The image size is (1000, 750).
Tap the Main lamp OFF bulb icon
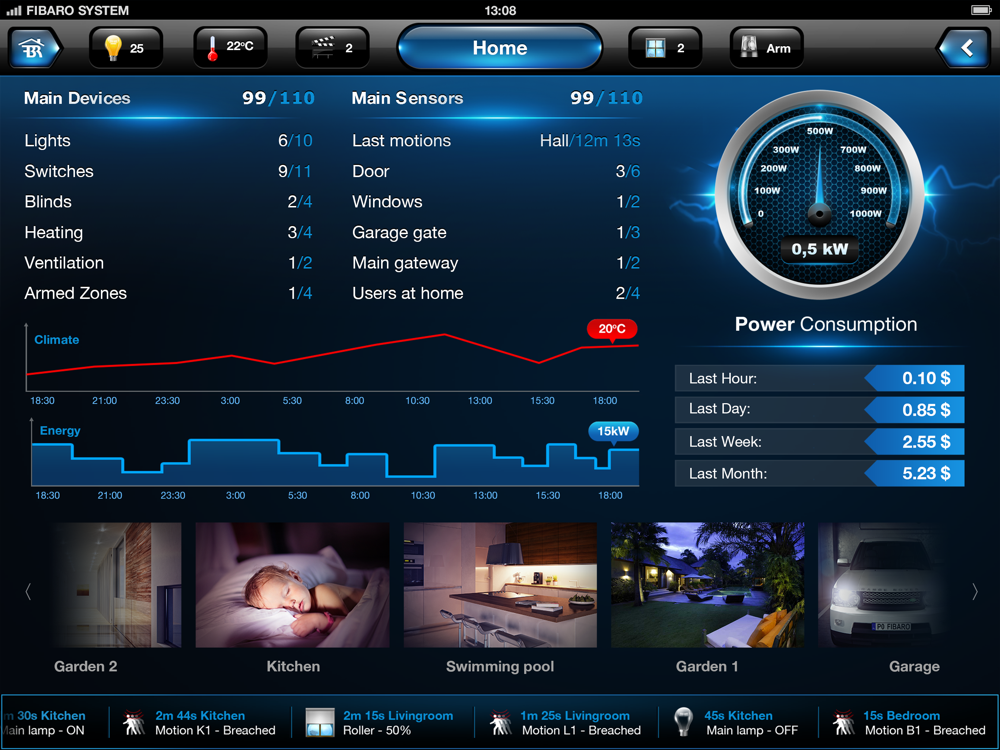point(683,723)
